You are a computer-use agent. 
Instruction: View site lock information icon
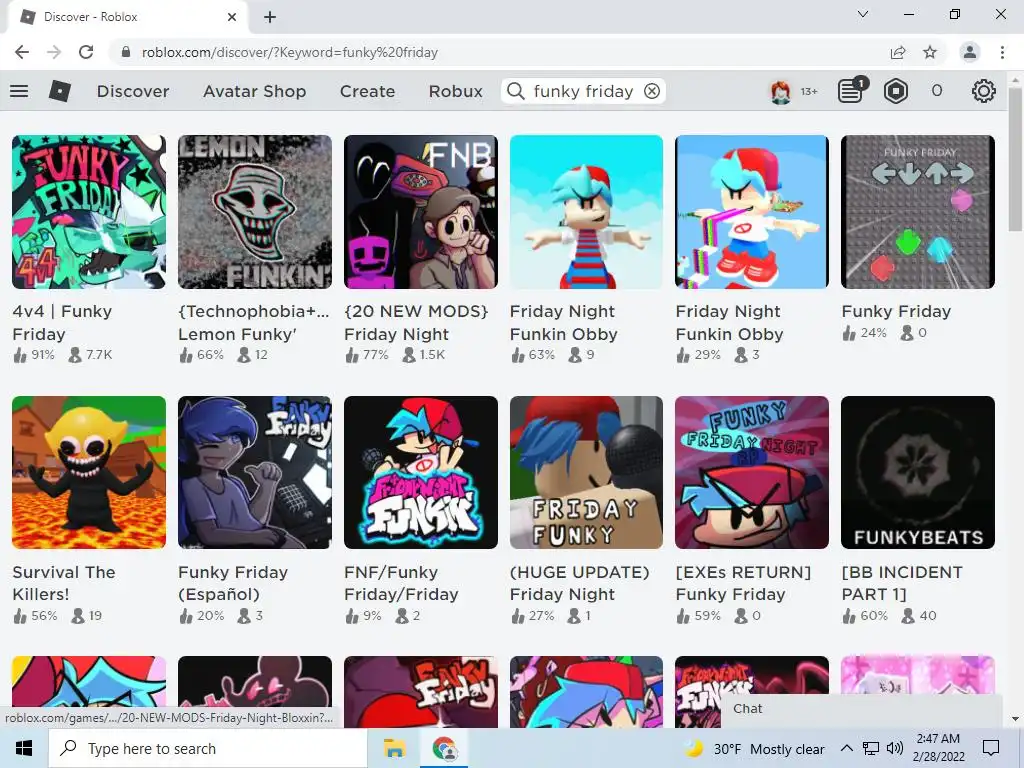click(x=126, y=52)
